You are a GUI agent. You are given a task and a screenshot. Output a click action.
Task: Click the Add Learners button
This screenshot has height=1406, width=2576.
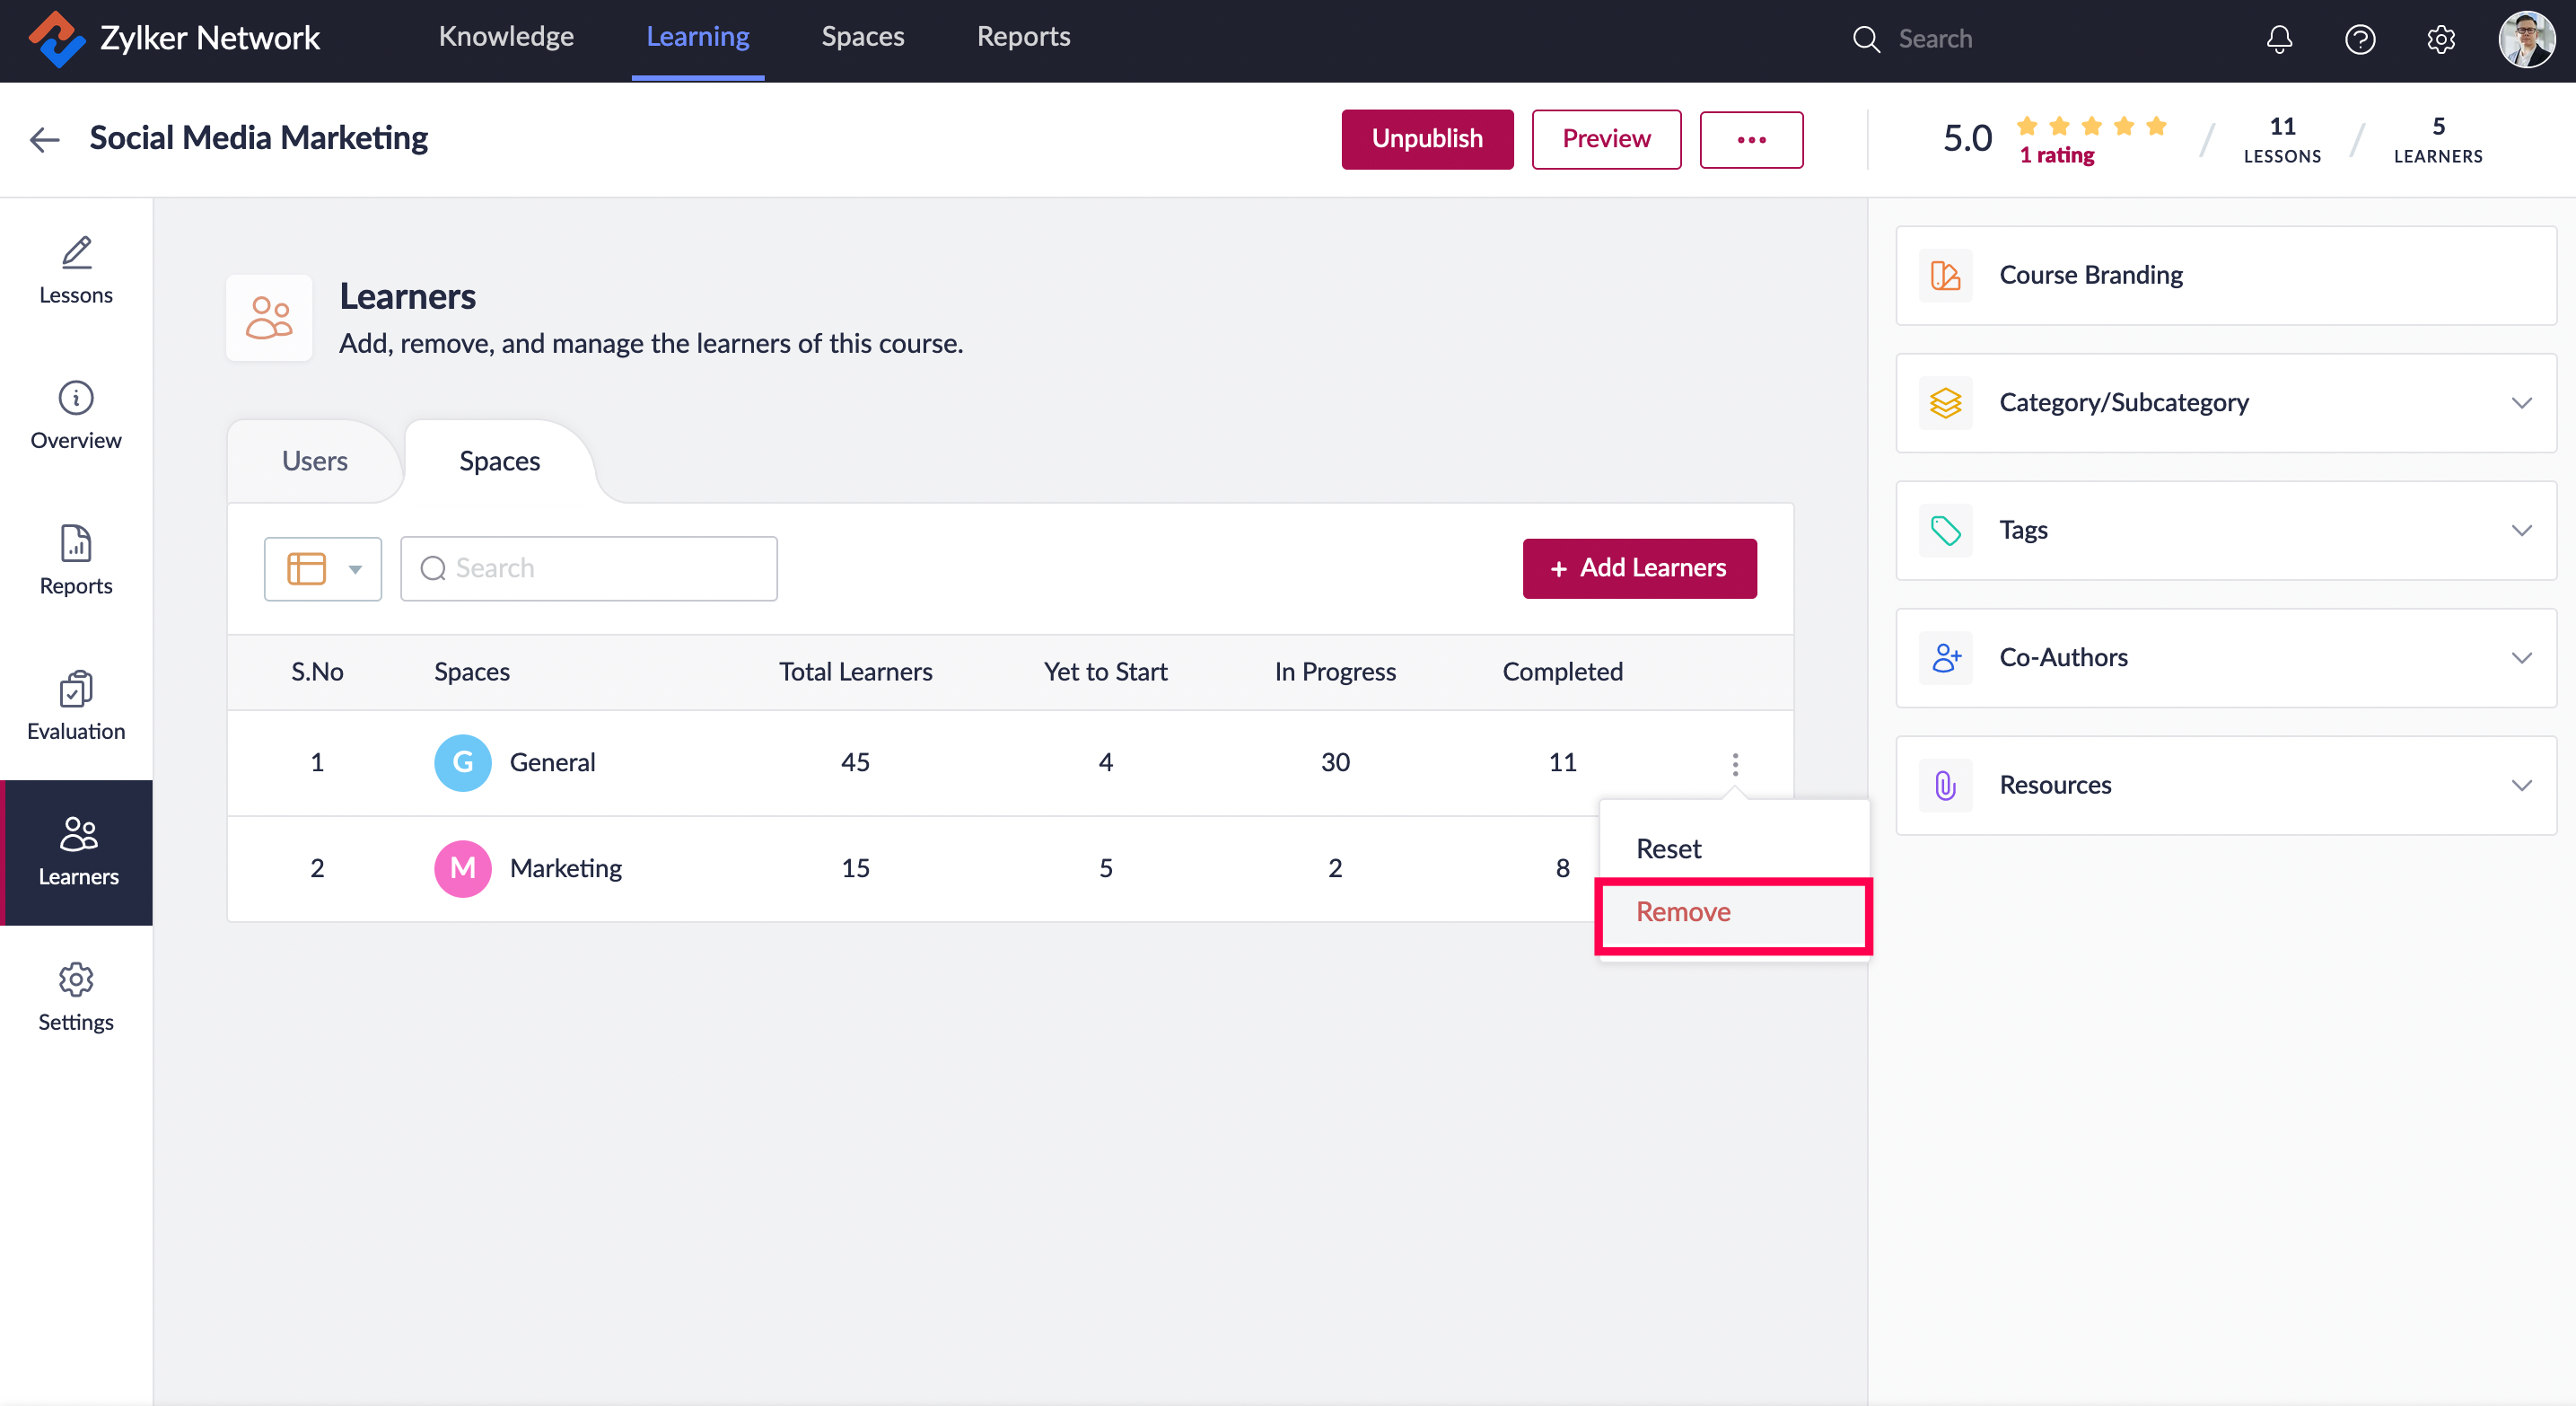click(1639, 568)
